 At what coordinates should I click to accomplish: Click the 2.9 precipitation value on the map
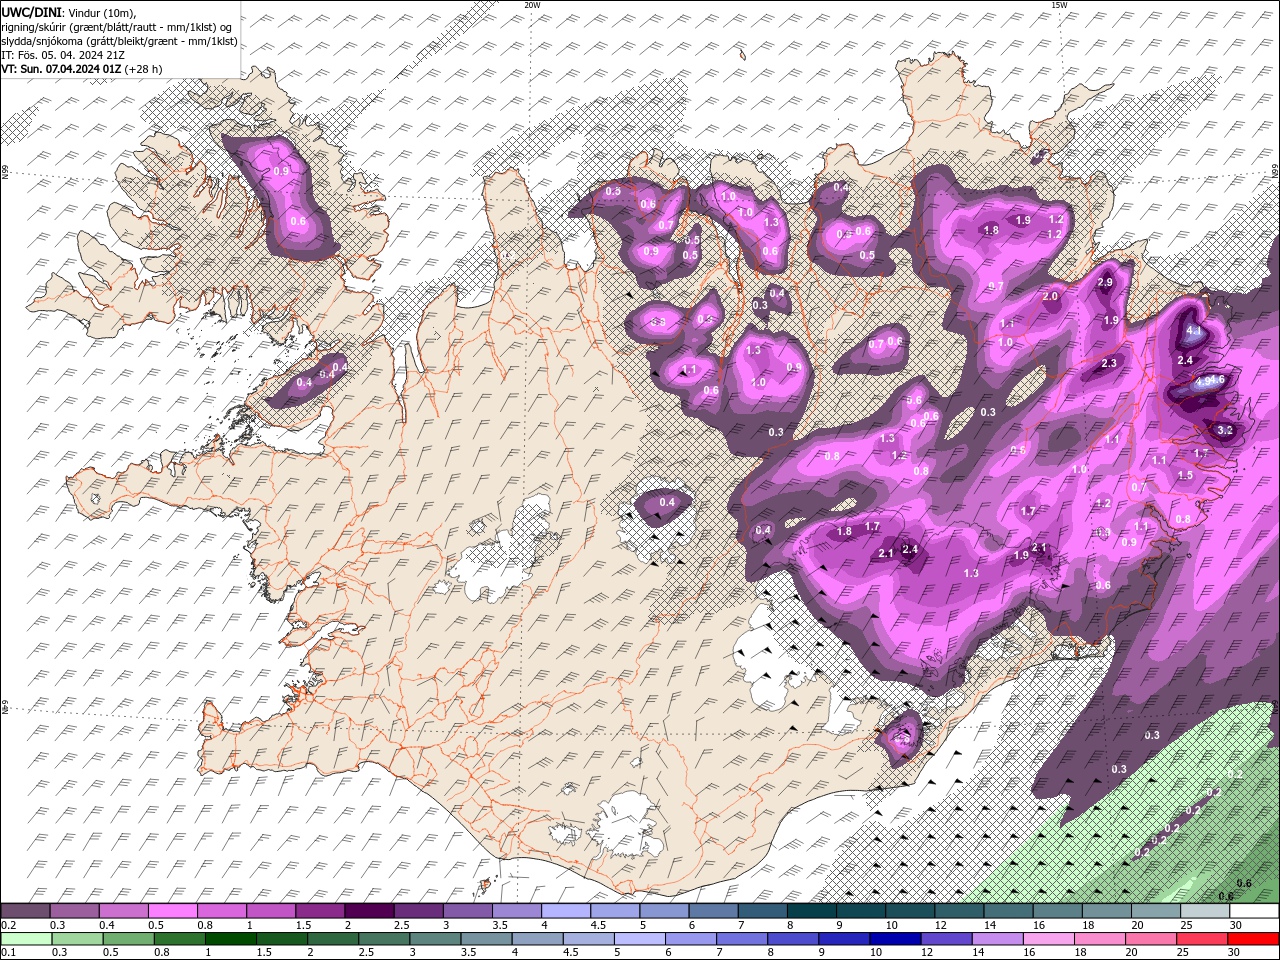click(1105, 283)
